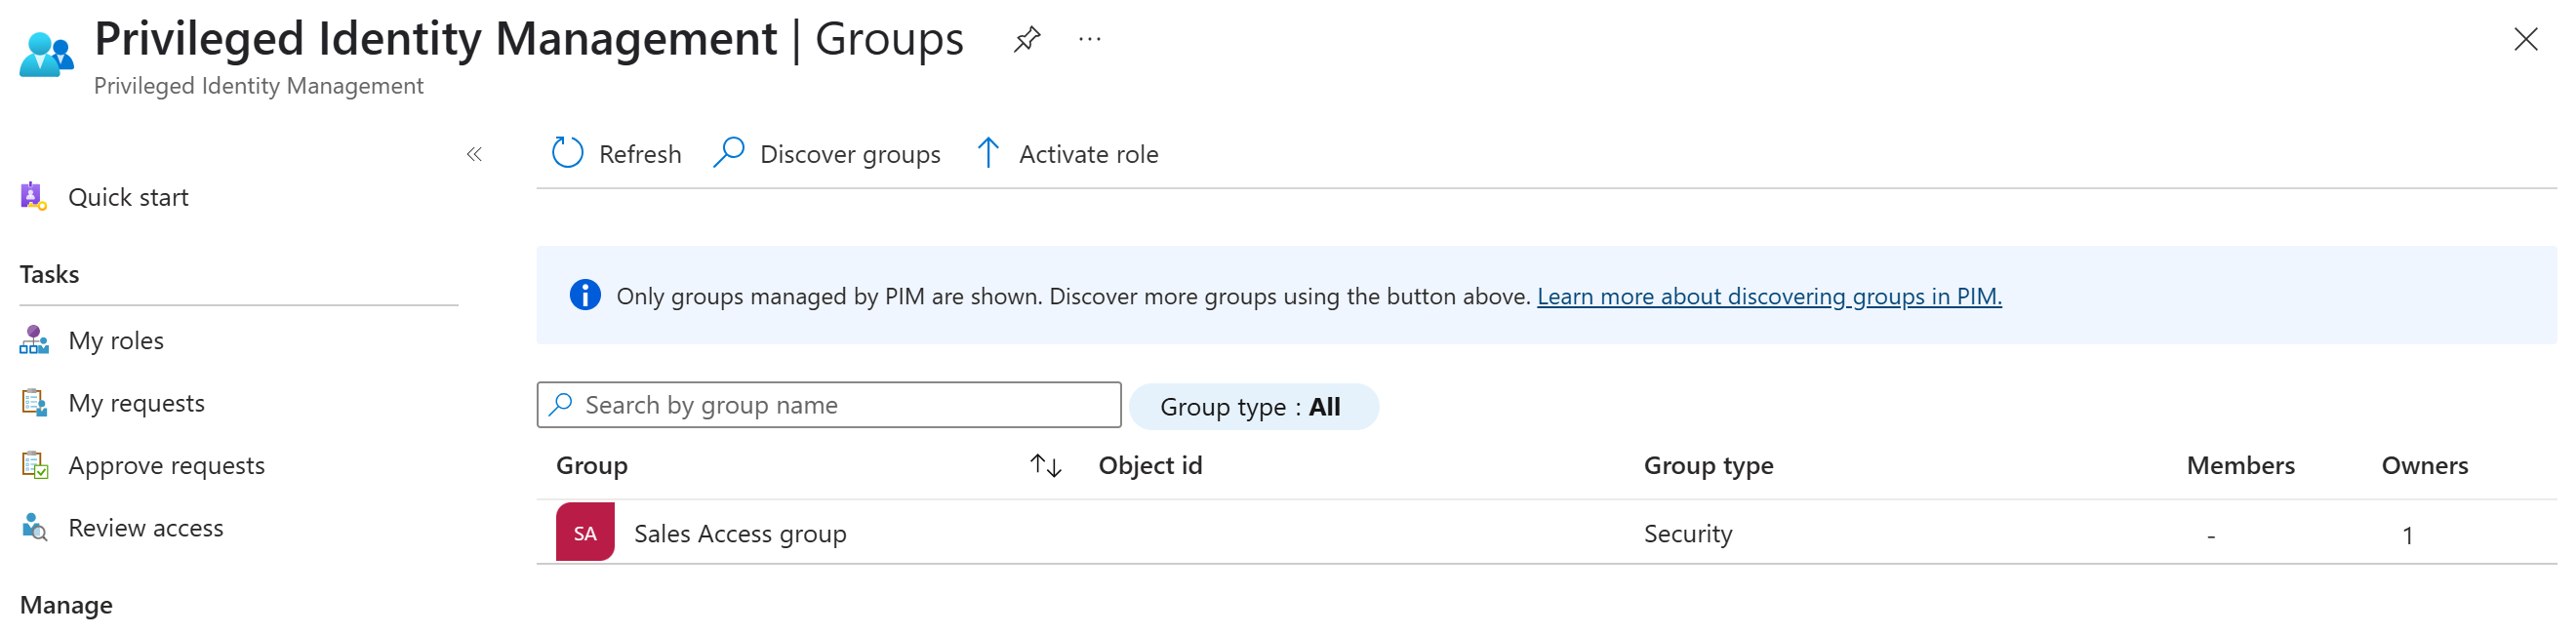The image size is (2576, 634).
Task: Open Review access in the sidebar
Action: click(145, 528)
